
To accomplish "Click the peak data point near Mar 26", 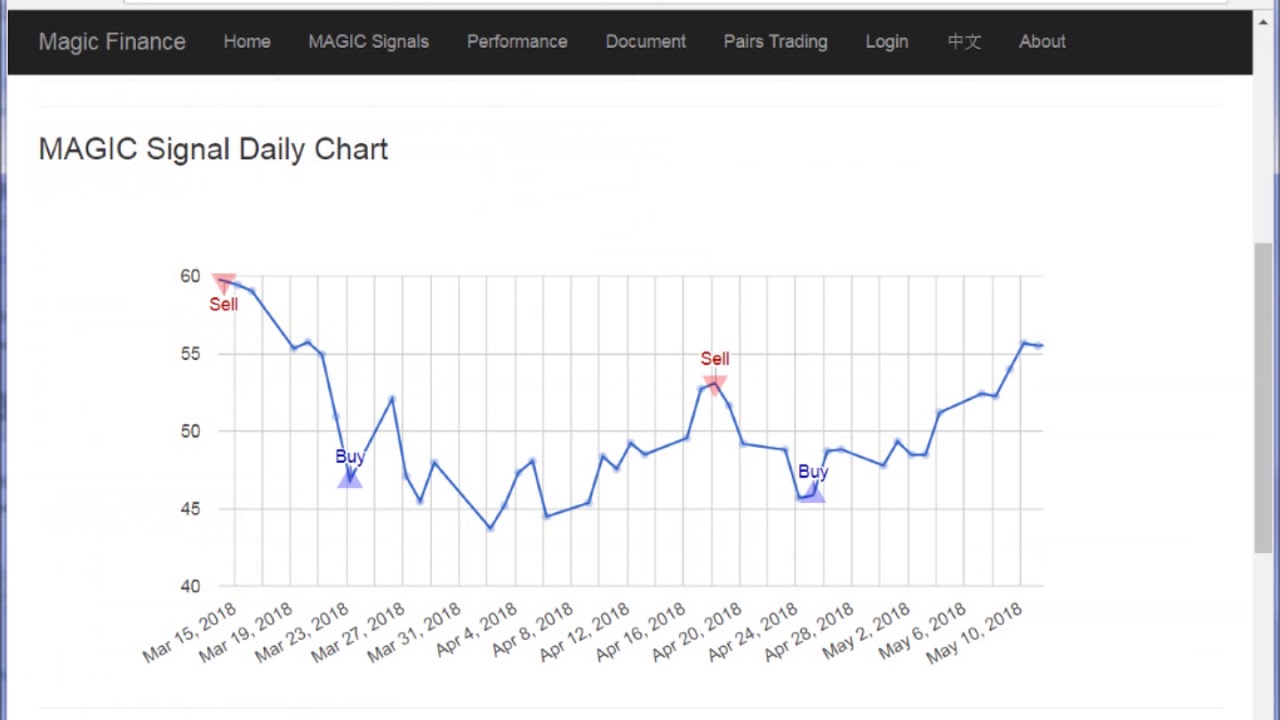I will [x=392, y=399].
